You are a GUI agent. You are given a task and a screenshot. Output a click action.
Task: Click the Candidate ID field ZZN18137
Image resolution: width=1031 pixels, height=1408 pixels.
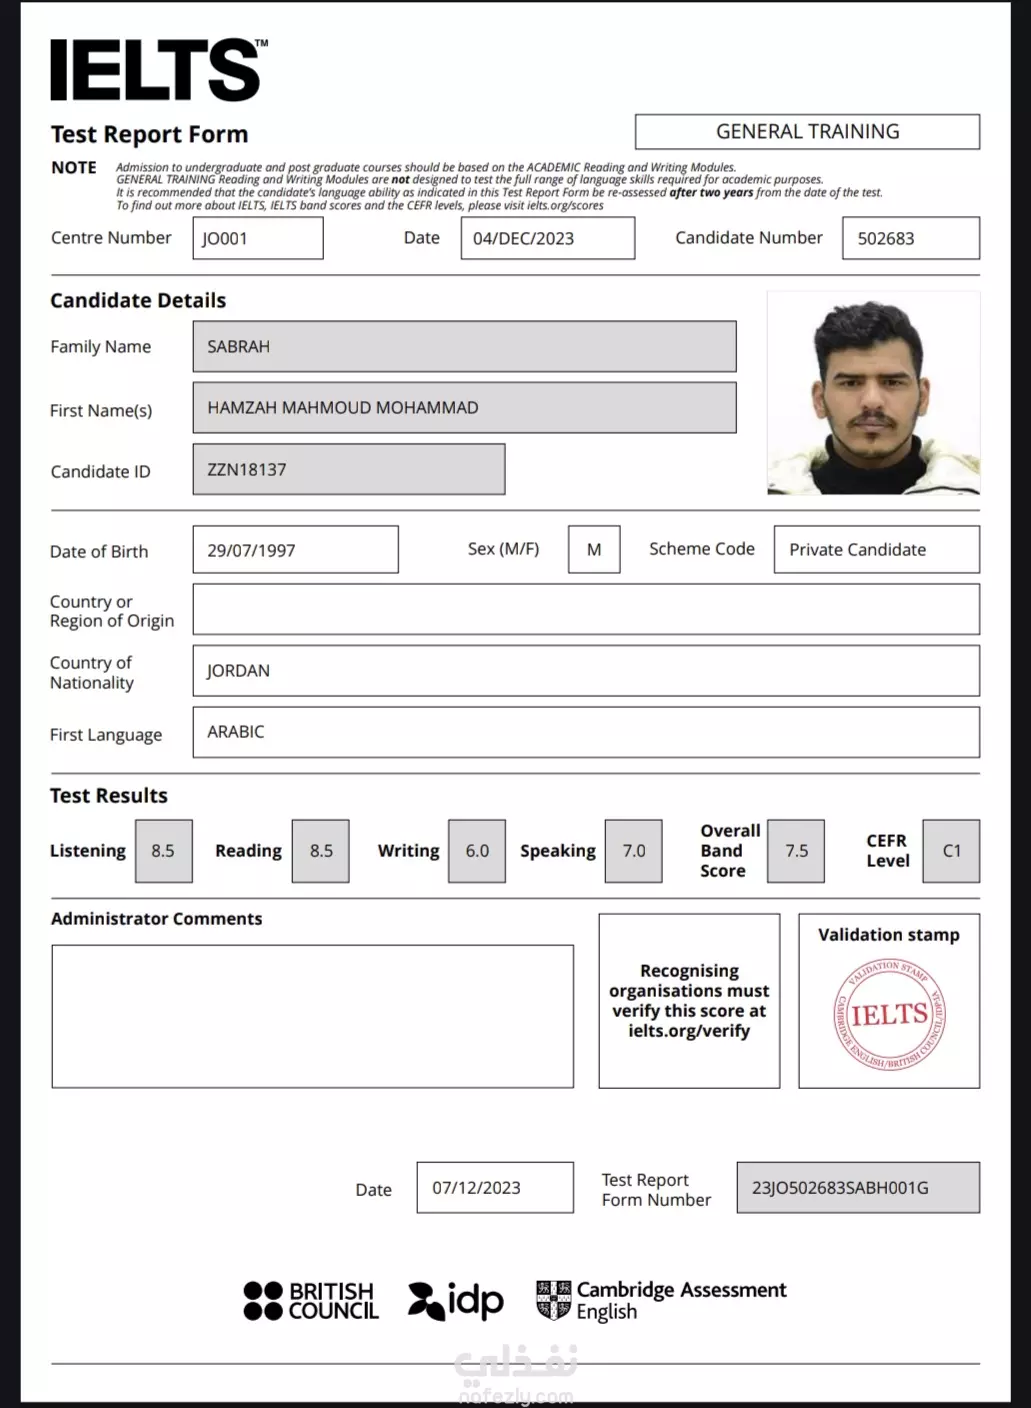(349, 469)
